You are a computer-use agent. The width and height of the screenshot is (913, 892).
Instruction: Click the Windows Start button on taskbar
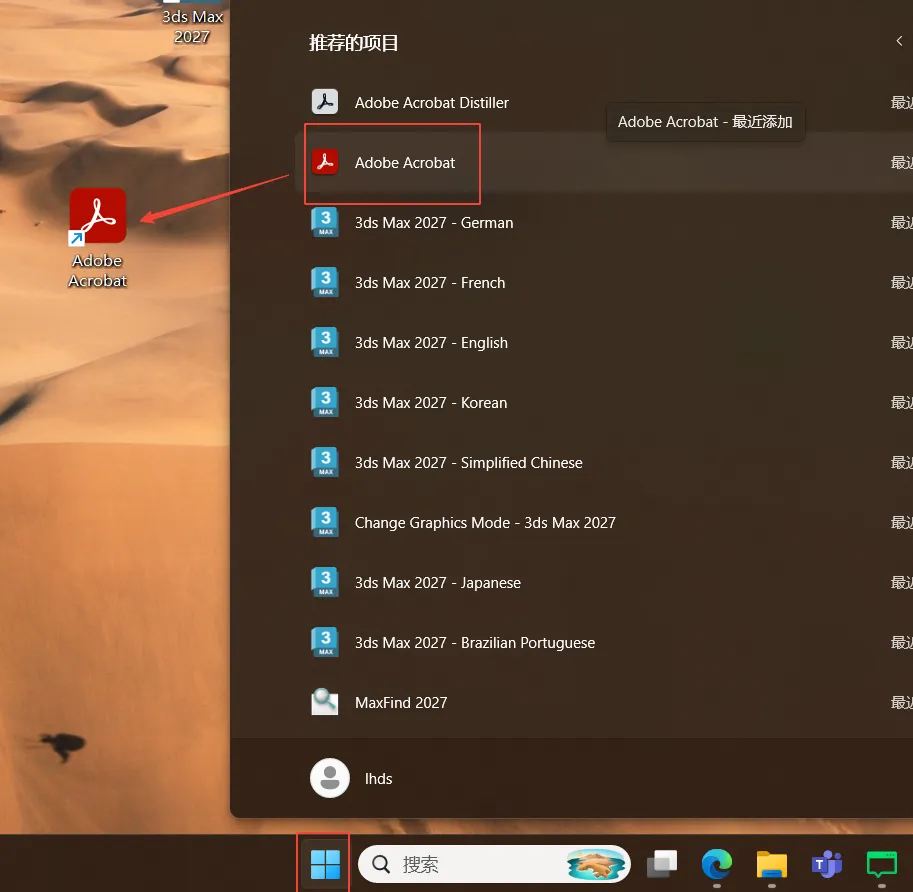[325, 864]
